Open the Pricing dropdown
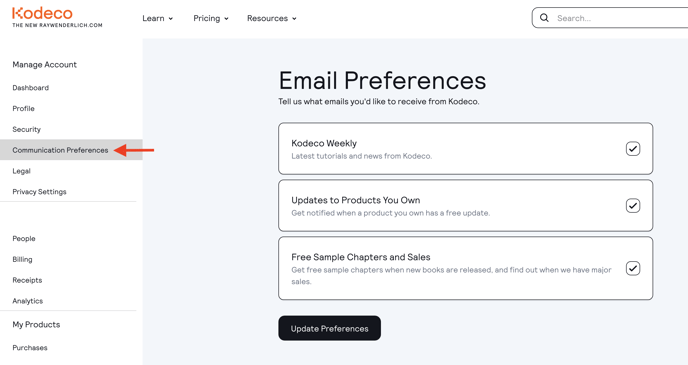Screen dimensions: 688x365 pyautogui.click(x=211, y=18)
